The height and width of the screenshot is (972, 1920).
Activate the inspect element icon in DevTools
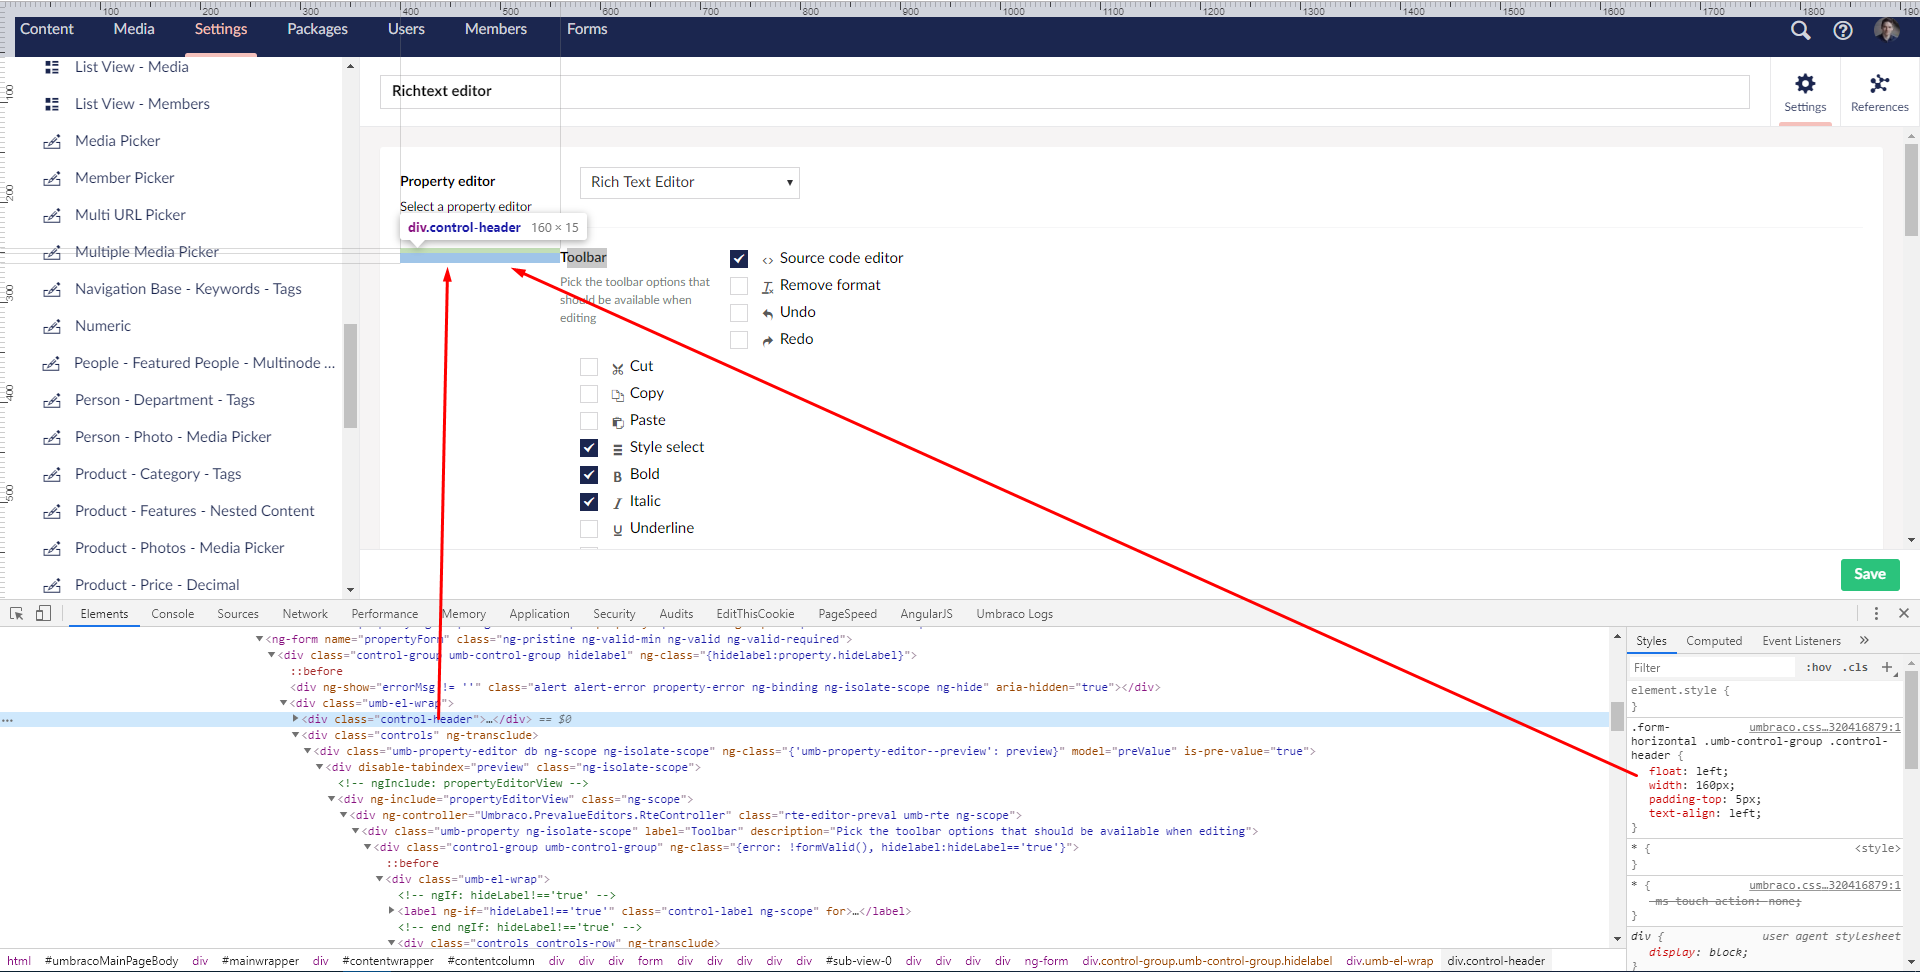click(x=15, y=612)
